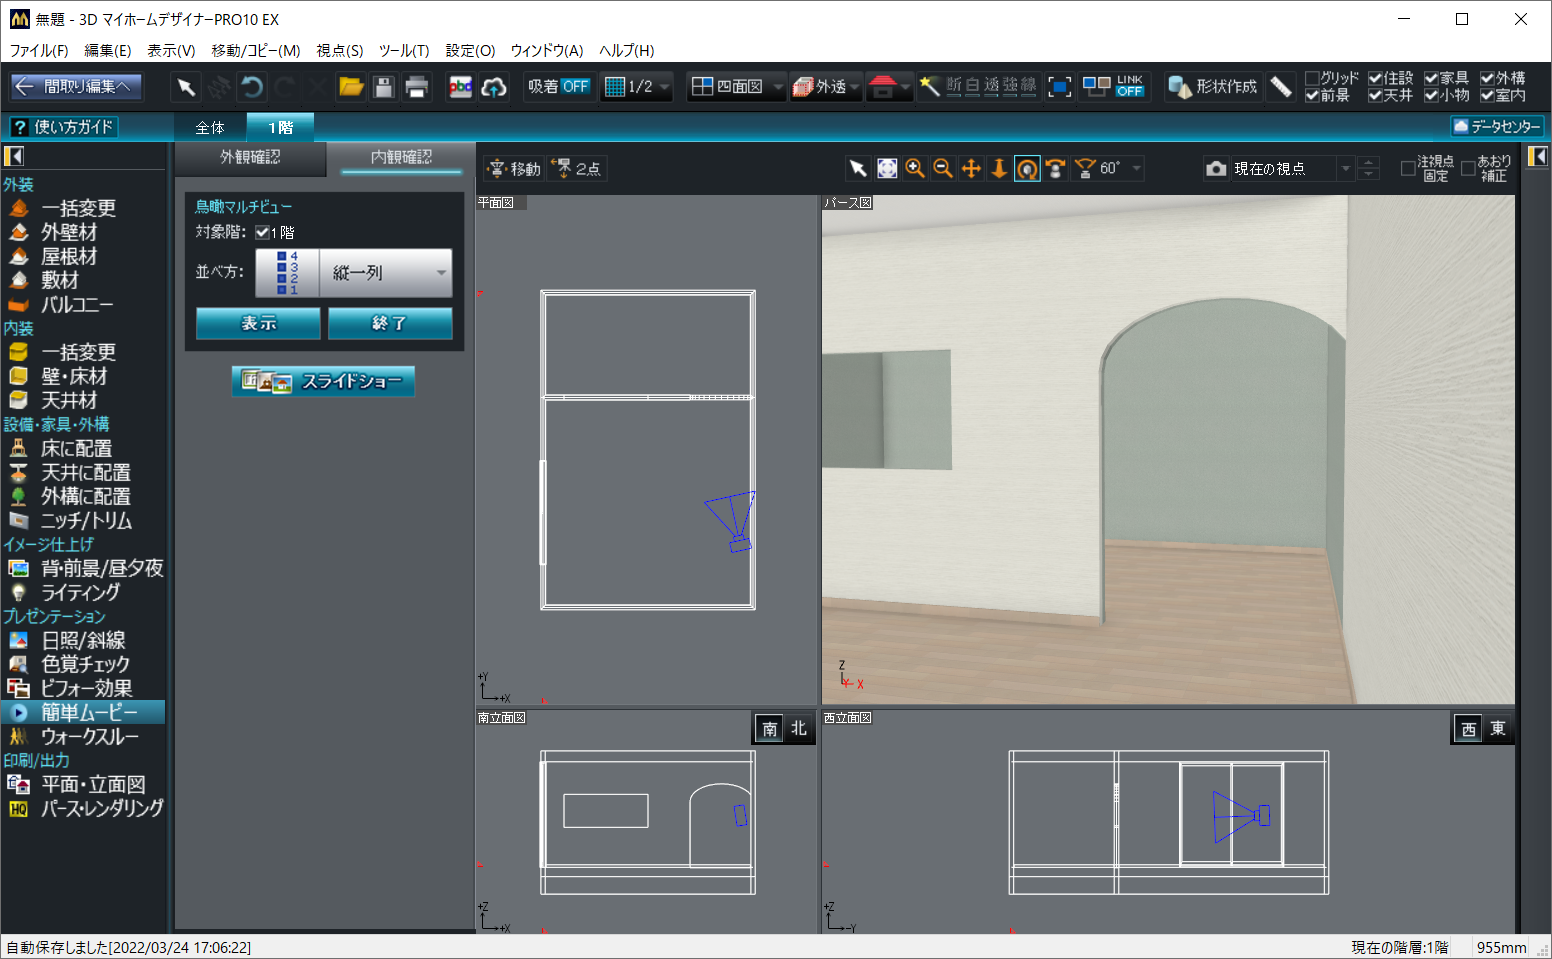Screen dimensions: 1552x959
Task: Open the ツール(T) menu
Action: [x=403, y=50]
